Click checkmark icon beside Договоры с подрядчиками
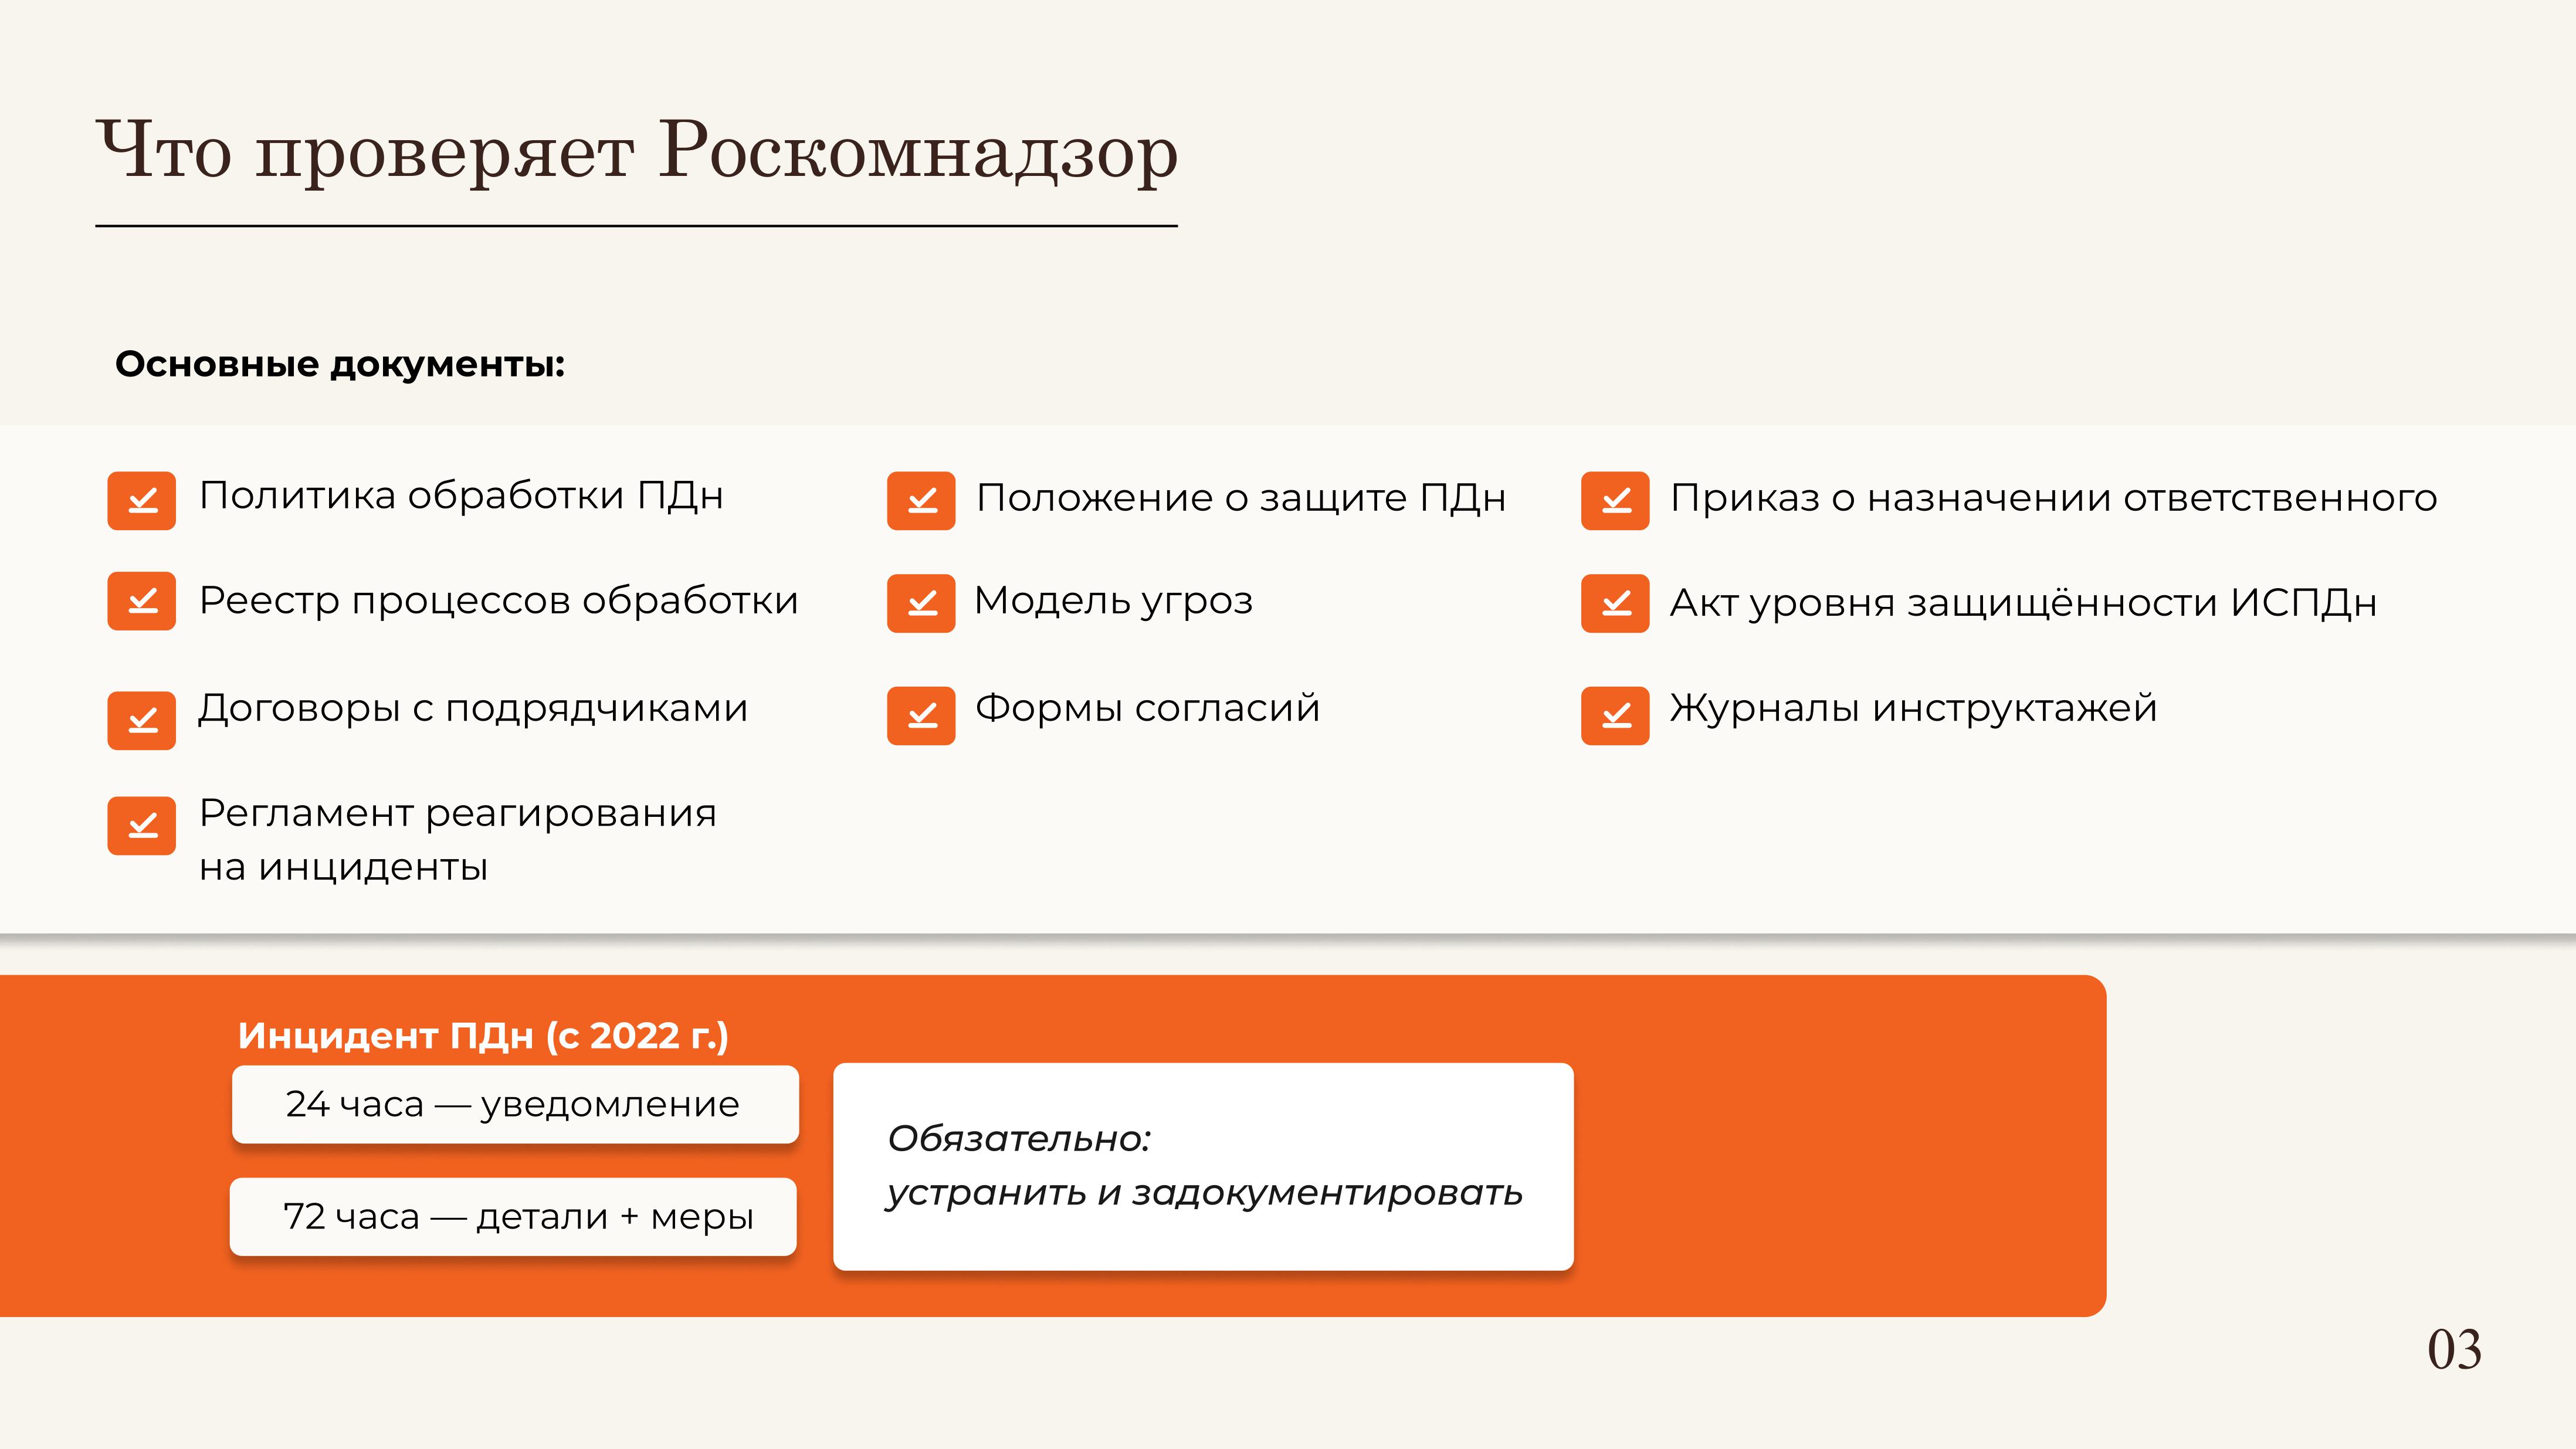Image resolution: width=2576 pixels, height=1449 pixels. 141,720
